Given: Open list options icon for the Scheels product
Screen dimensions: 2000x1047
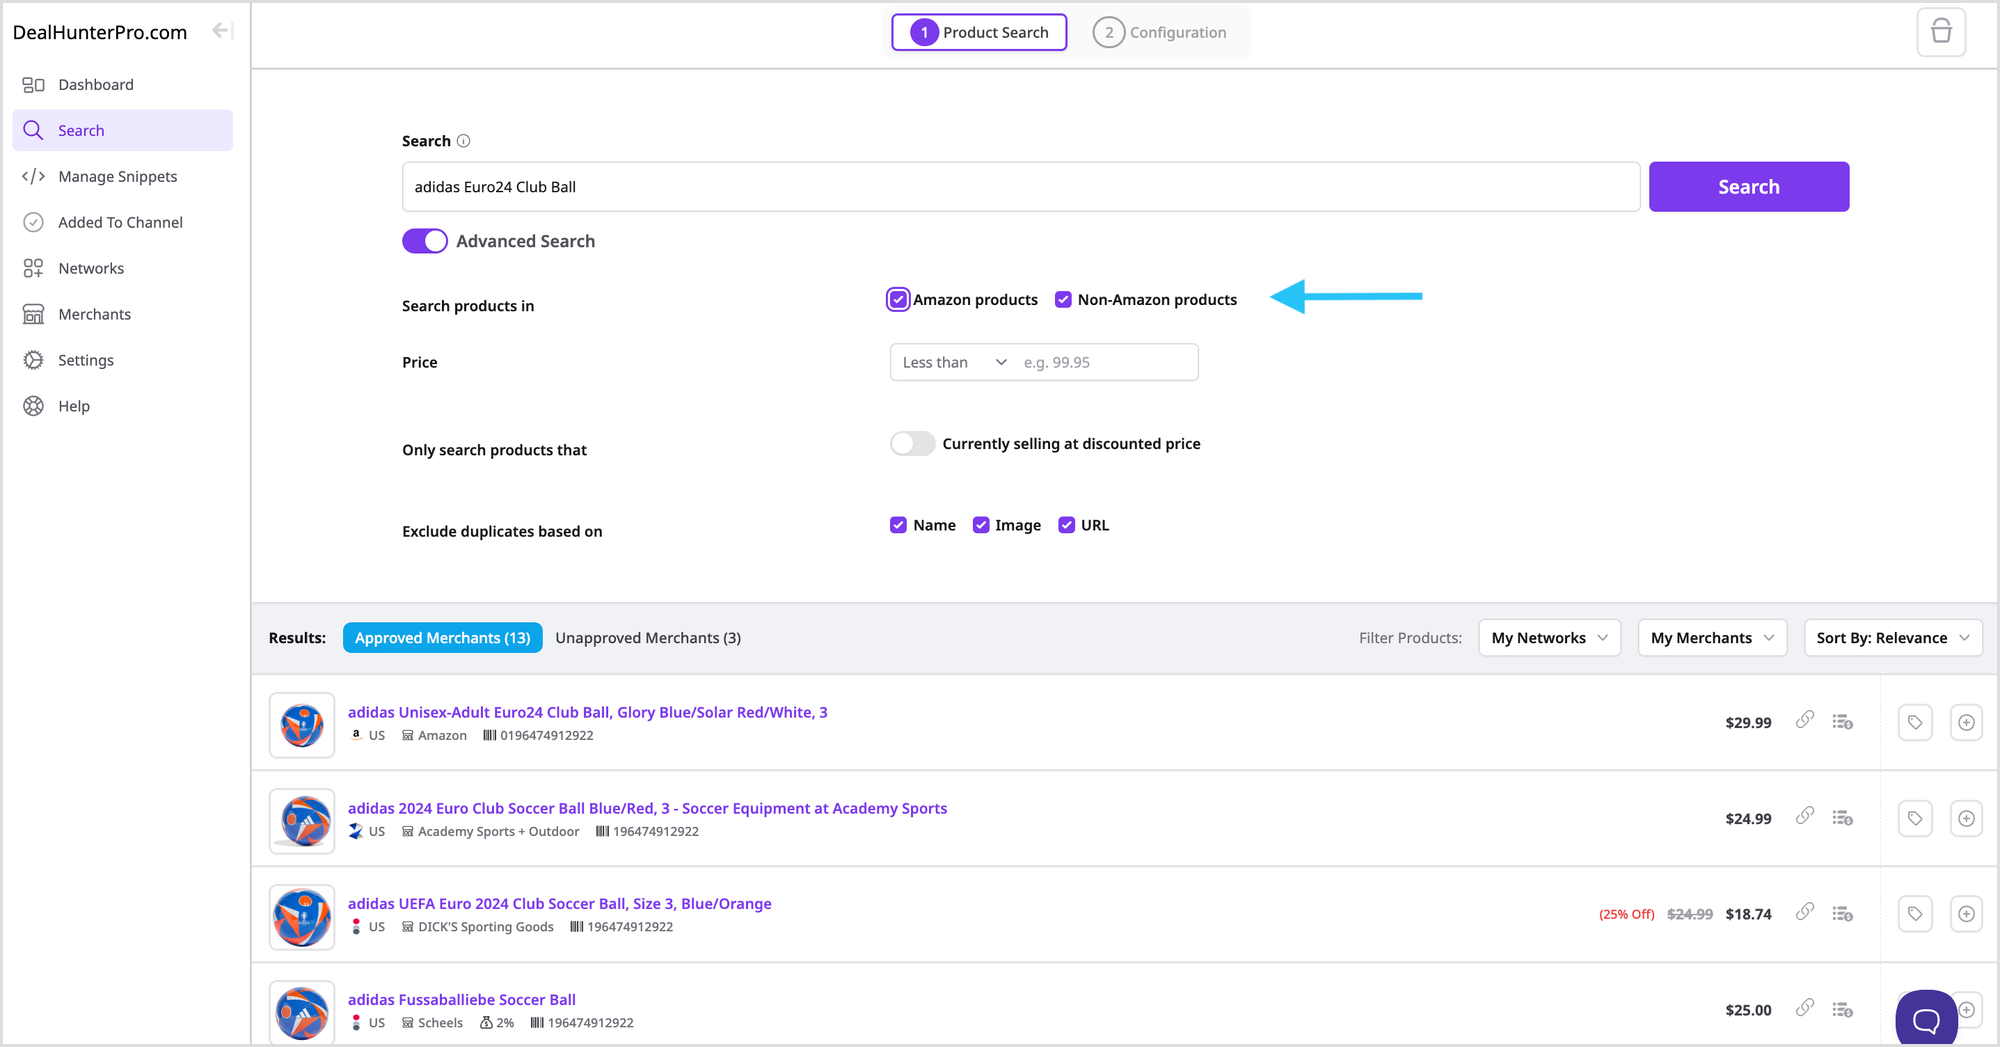Looking at the screenshot, I should point(1842,1010).
